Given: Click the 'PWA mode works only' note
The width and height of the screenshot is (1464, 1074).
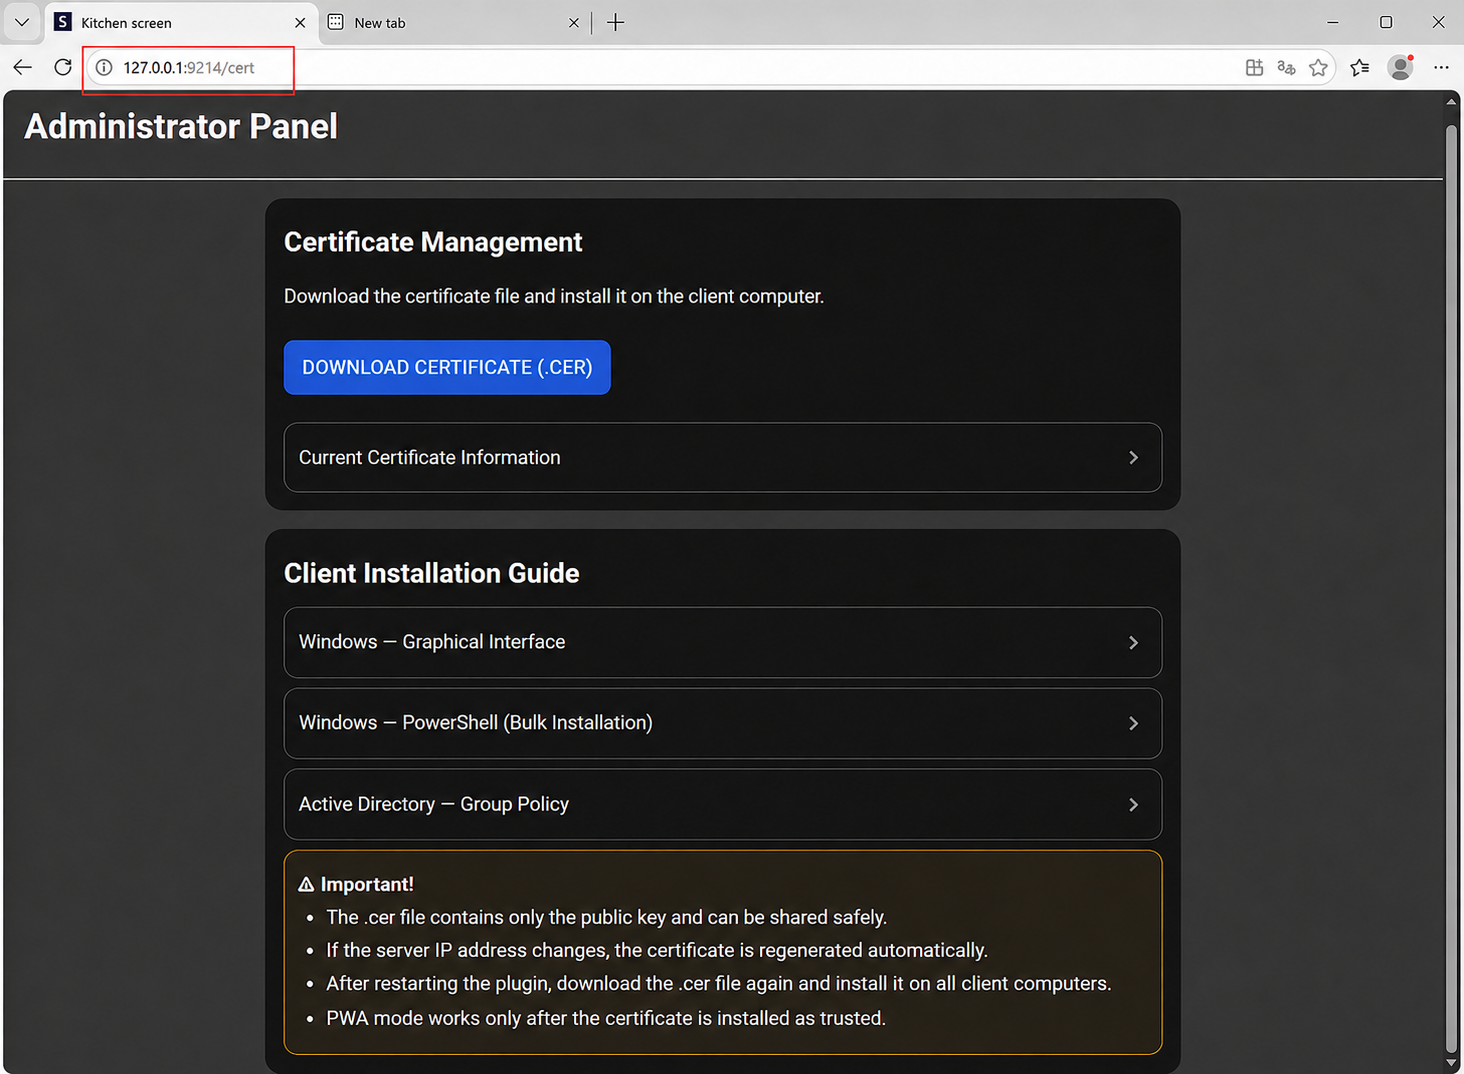Looking at the screenshot, I should pos(606,1018).
